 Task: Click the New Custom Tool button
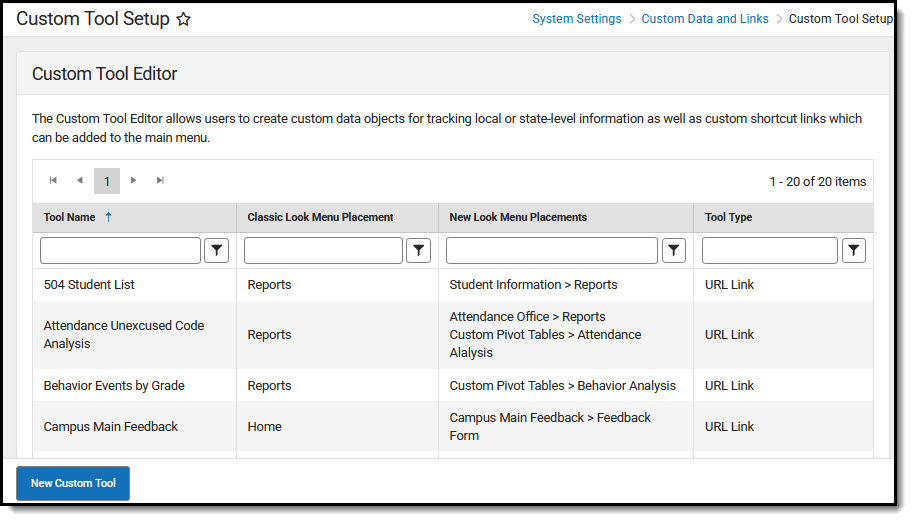point(73,483)
